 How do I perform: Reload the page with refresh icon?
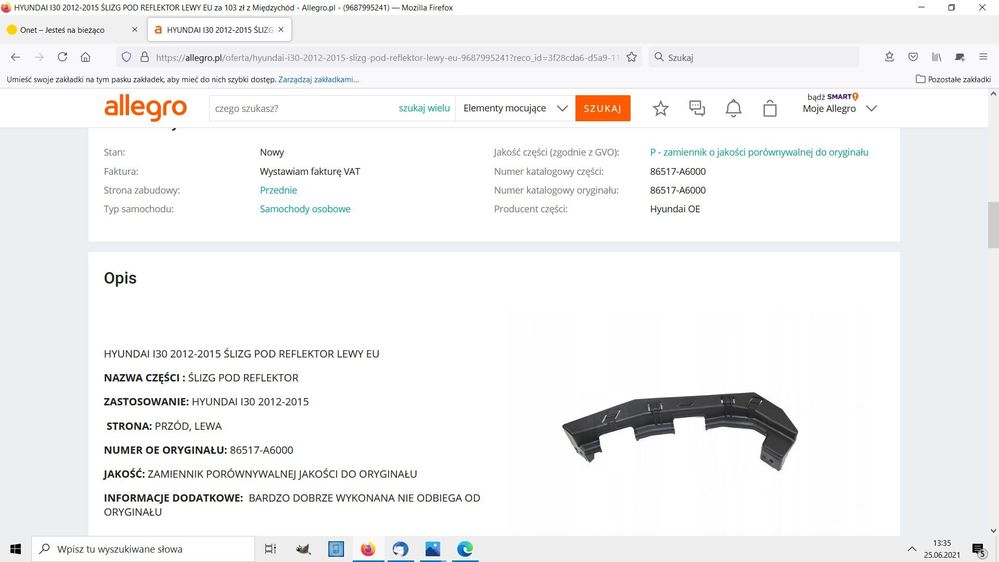[62, 57]
